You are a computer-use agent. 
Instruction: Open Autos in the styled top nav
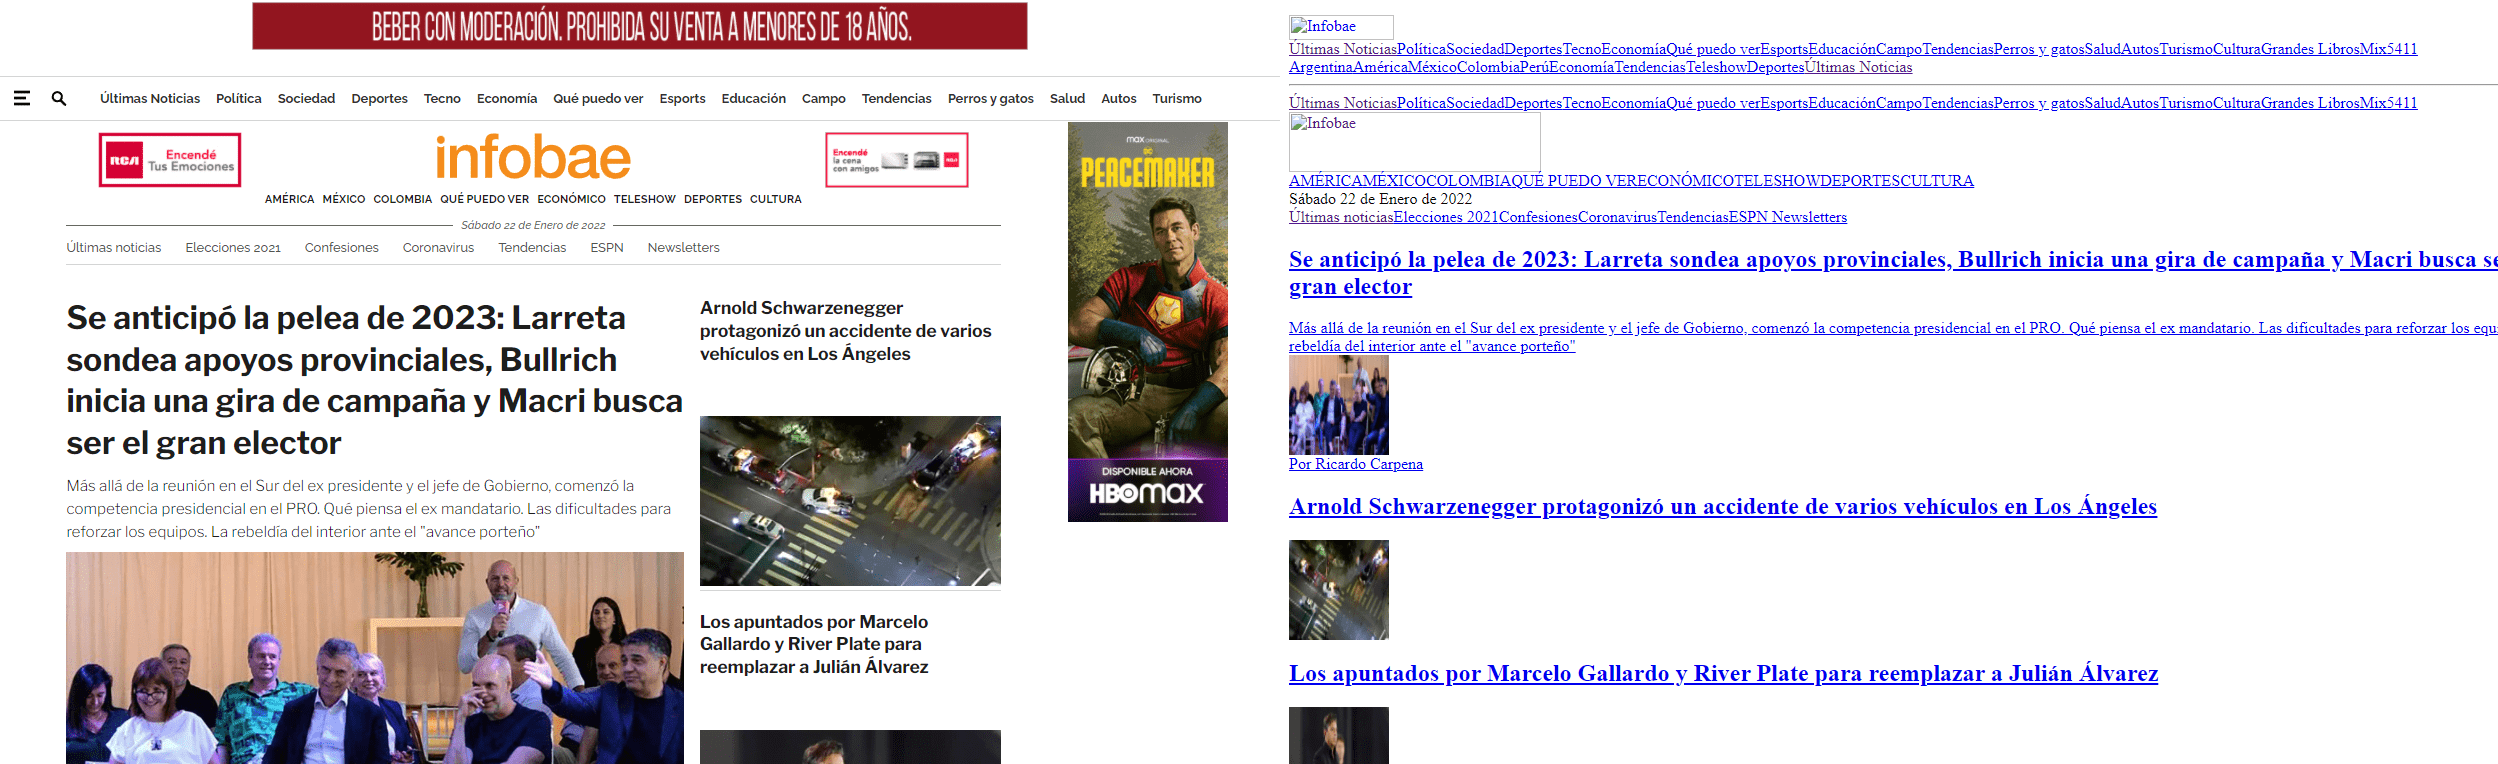click(x=1119, y=98)
